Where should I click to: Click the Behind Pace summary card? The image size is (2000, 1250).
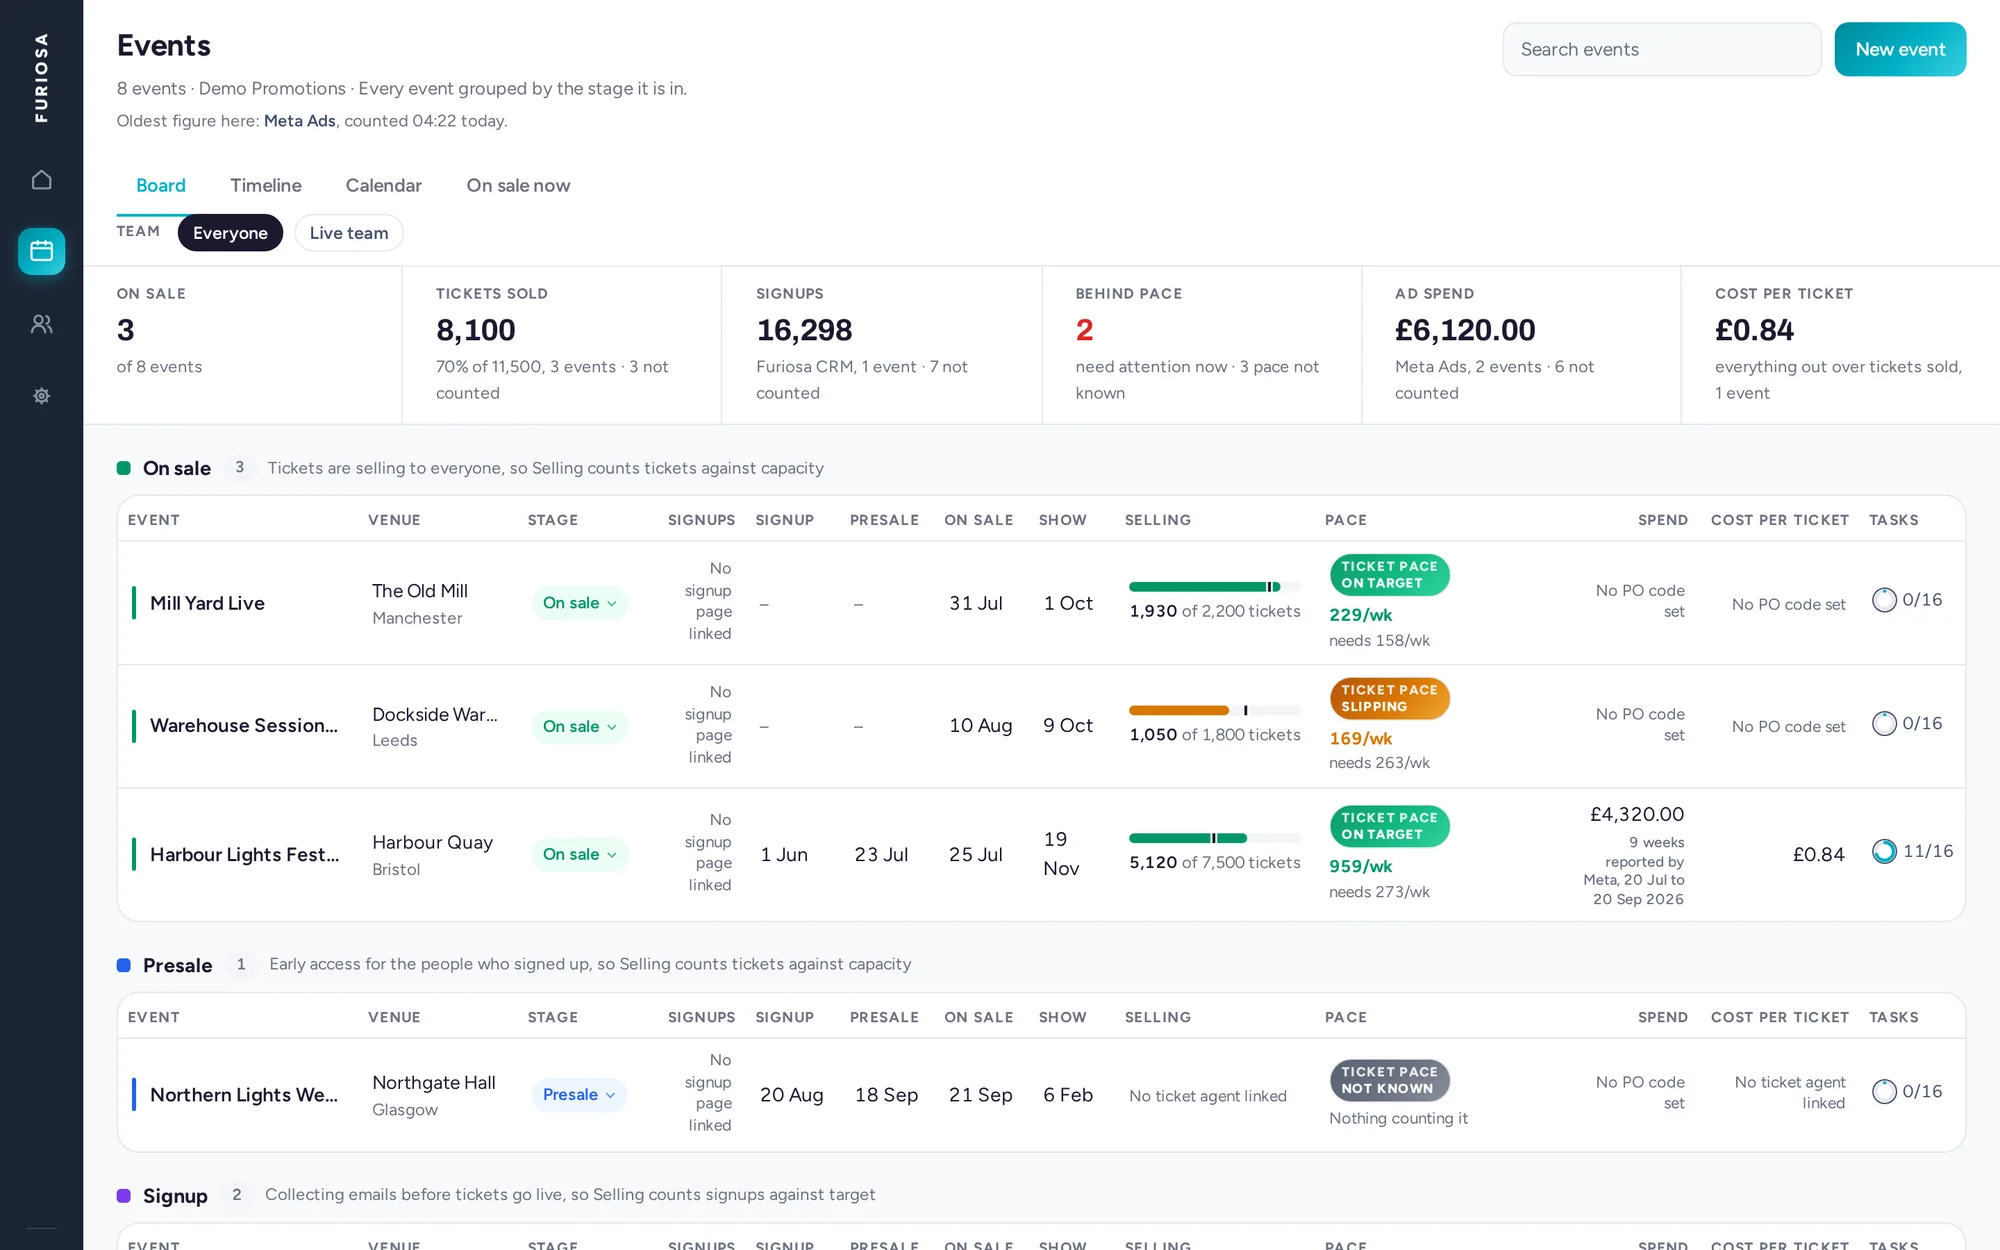(x=1202, y=345)
